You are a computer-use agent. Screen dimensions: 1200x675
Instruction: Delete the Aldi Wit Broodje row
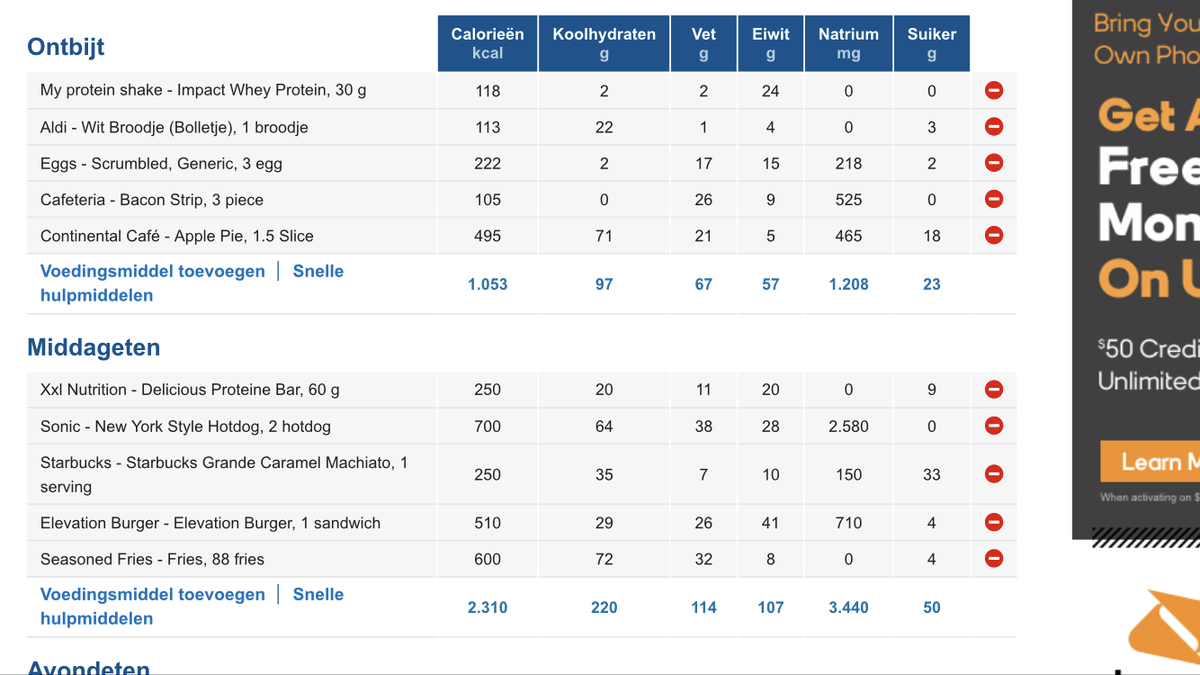pyautogui.click(x=994, y=127)
